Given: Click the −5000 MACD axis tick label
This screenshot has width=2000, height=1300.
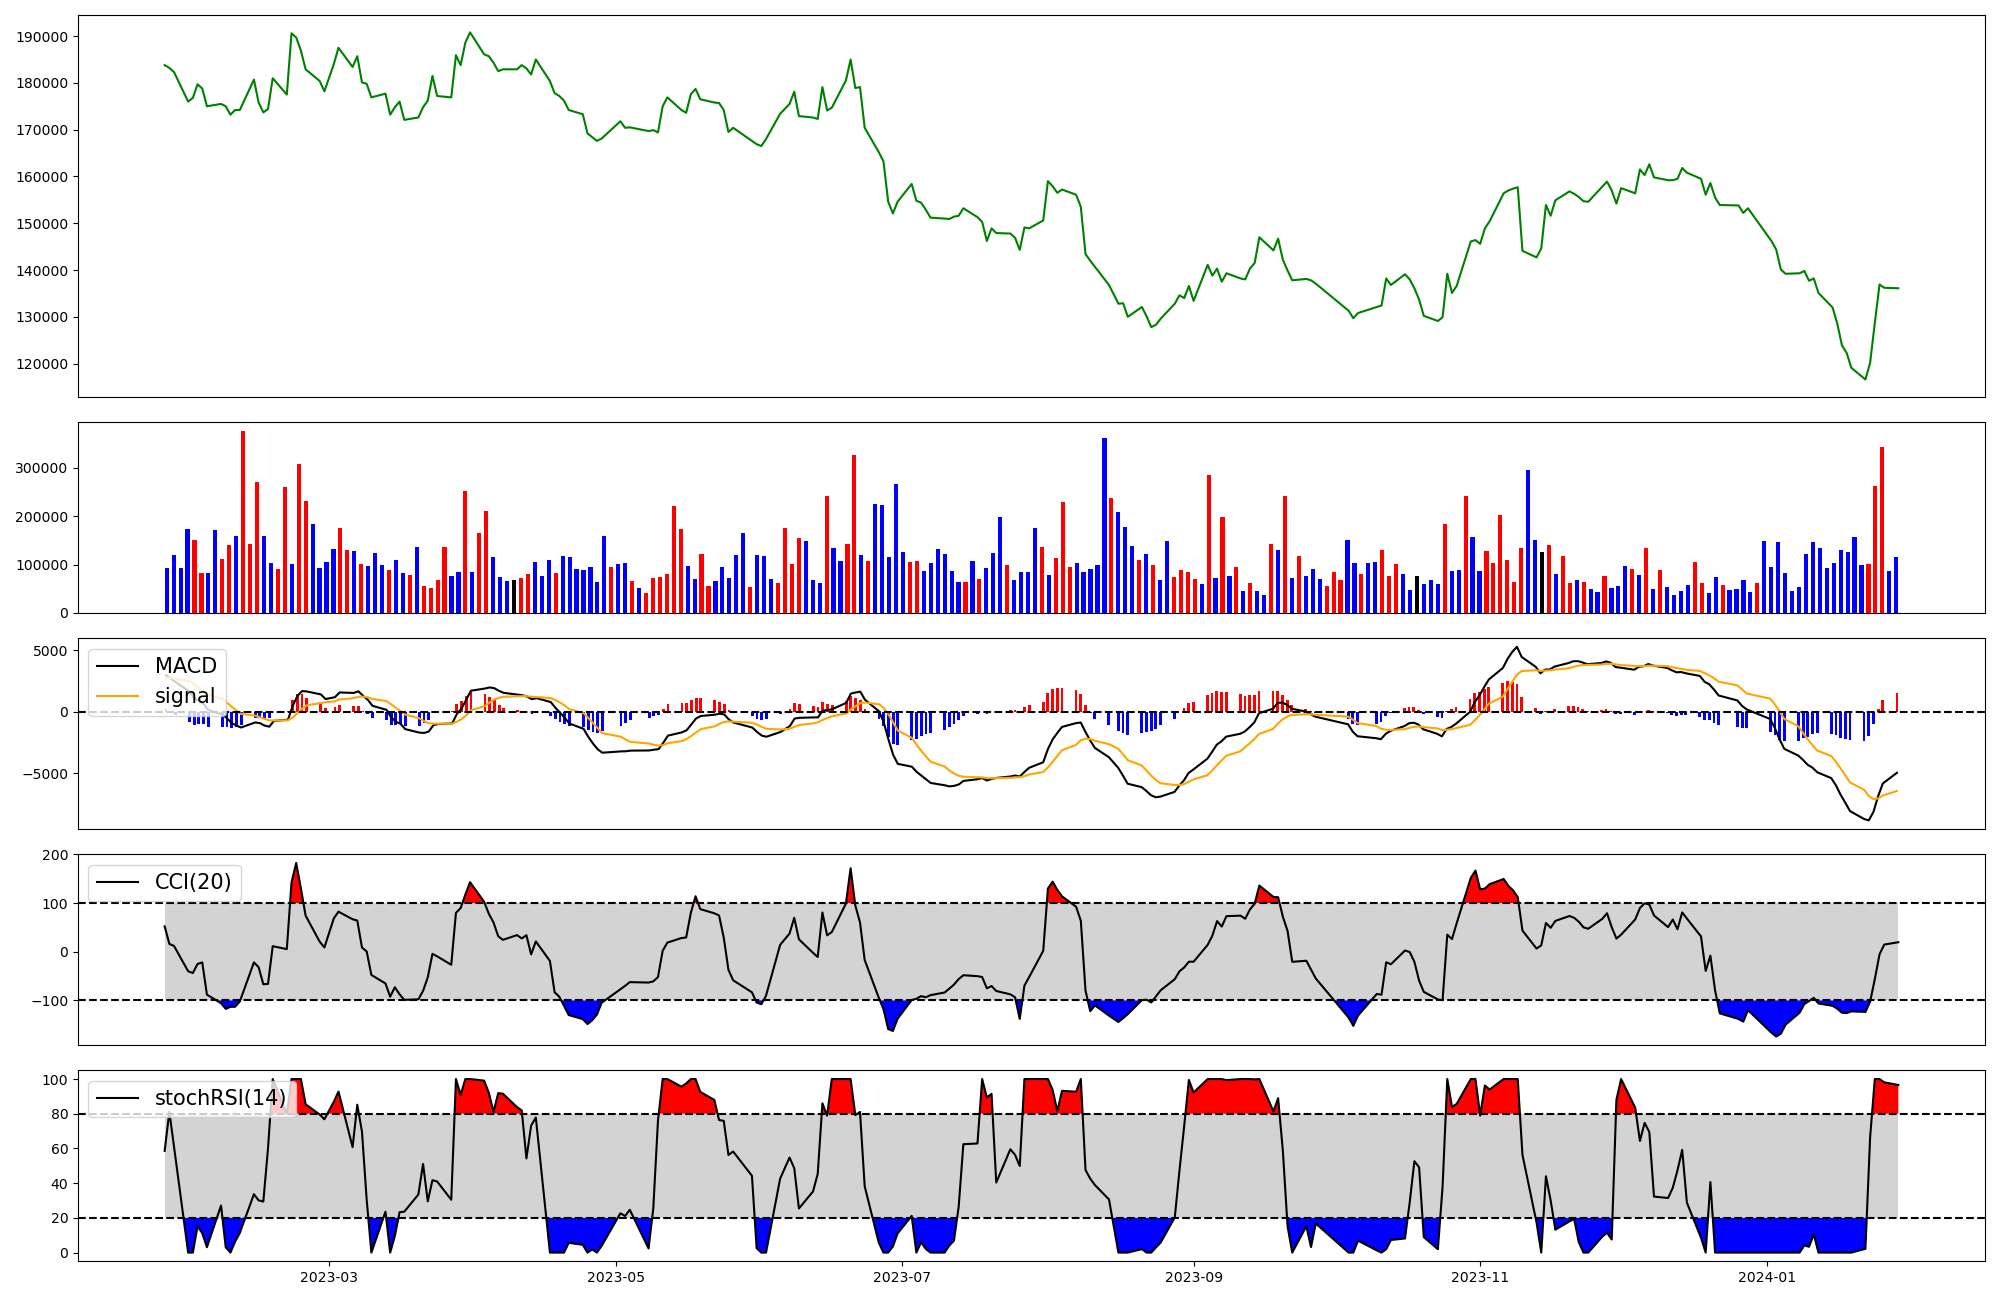Looking at the screenshot, I should pyautogui.click(x=46, y=774).
